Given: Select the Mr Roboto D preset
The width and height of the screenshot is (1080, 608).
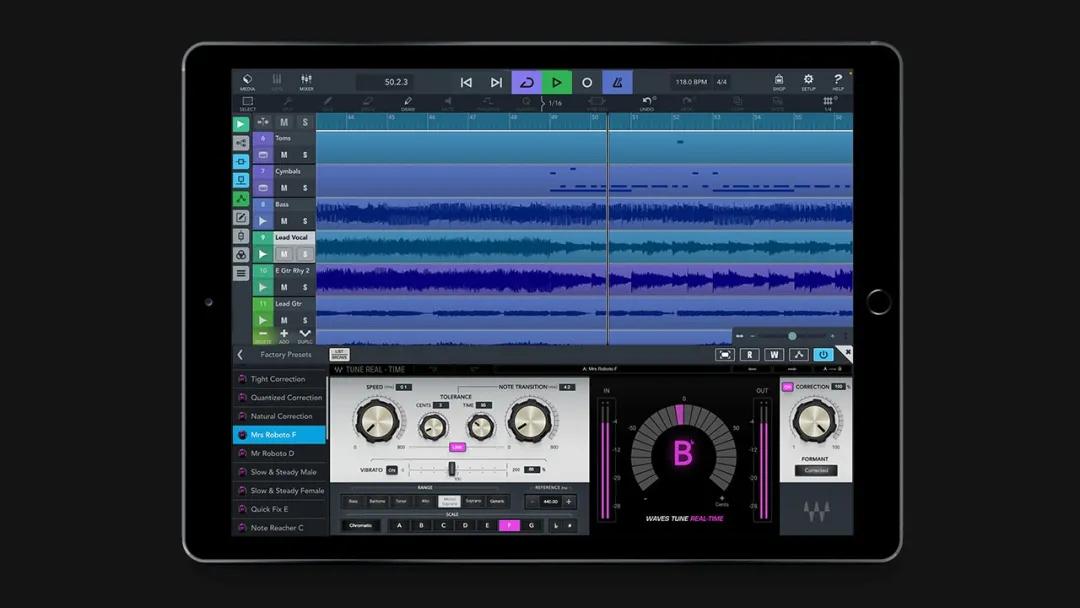Looking at the screenshot, I should coord(280,453).
